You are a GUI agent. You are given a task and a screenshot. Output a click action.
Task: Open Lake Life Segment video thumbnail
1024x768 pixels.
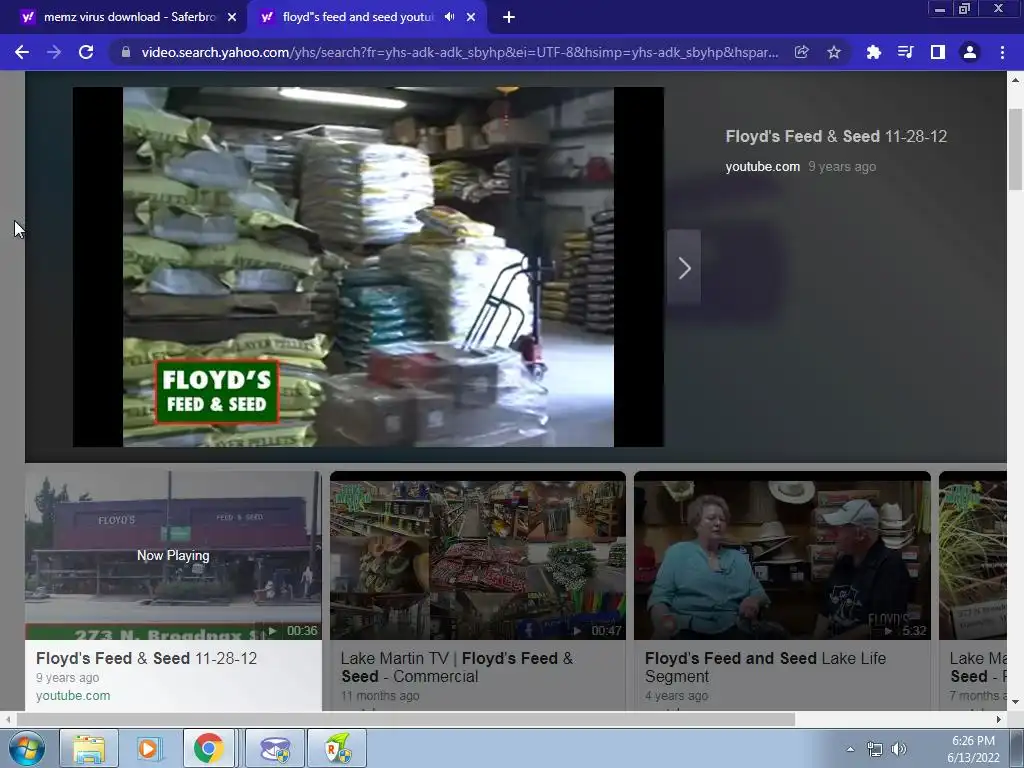[x=782, y=556]
